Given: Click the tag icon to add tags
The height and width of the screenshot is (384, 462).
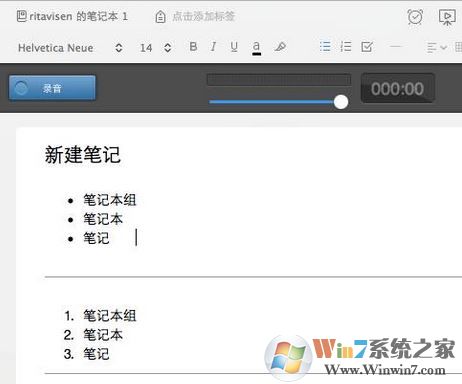Looking at the screenshot, I should point(160,16).
